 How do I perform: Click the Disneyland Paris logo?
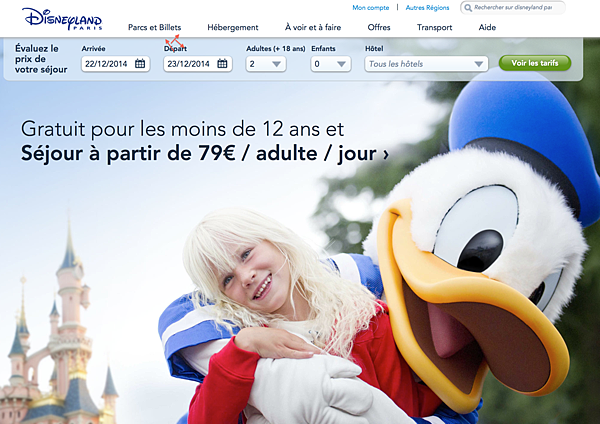[x=62, y=19]
